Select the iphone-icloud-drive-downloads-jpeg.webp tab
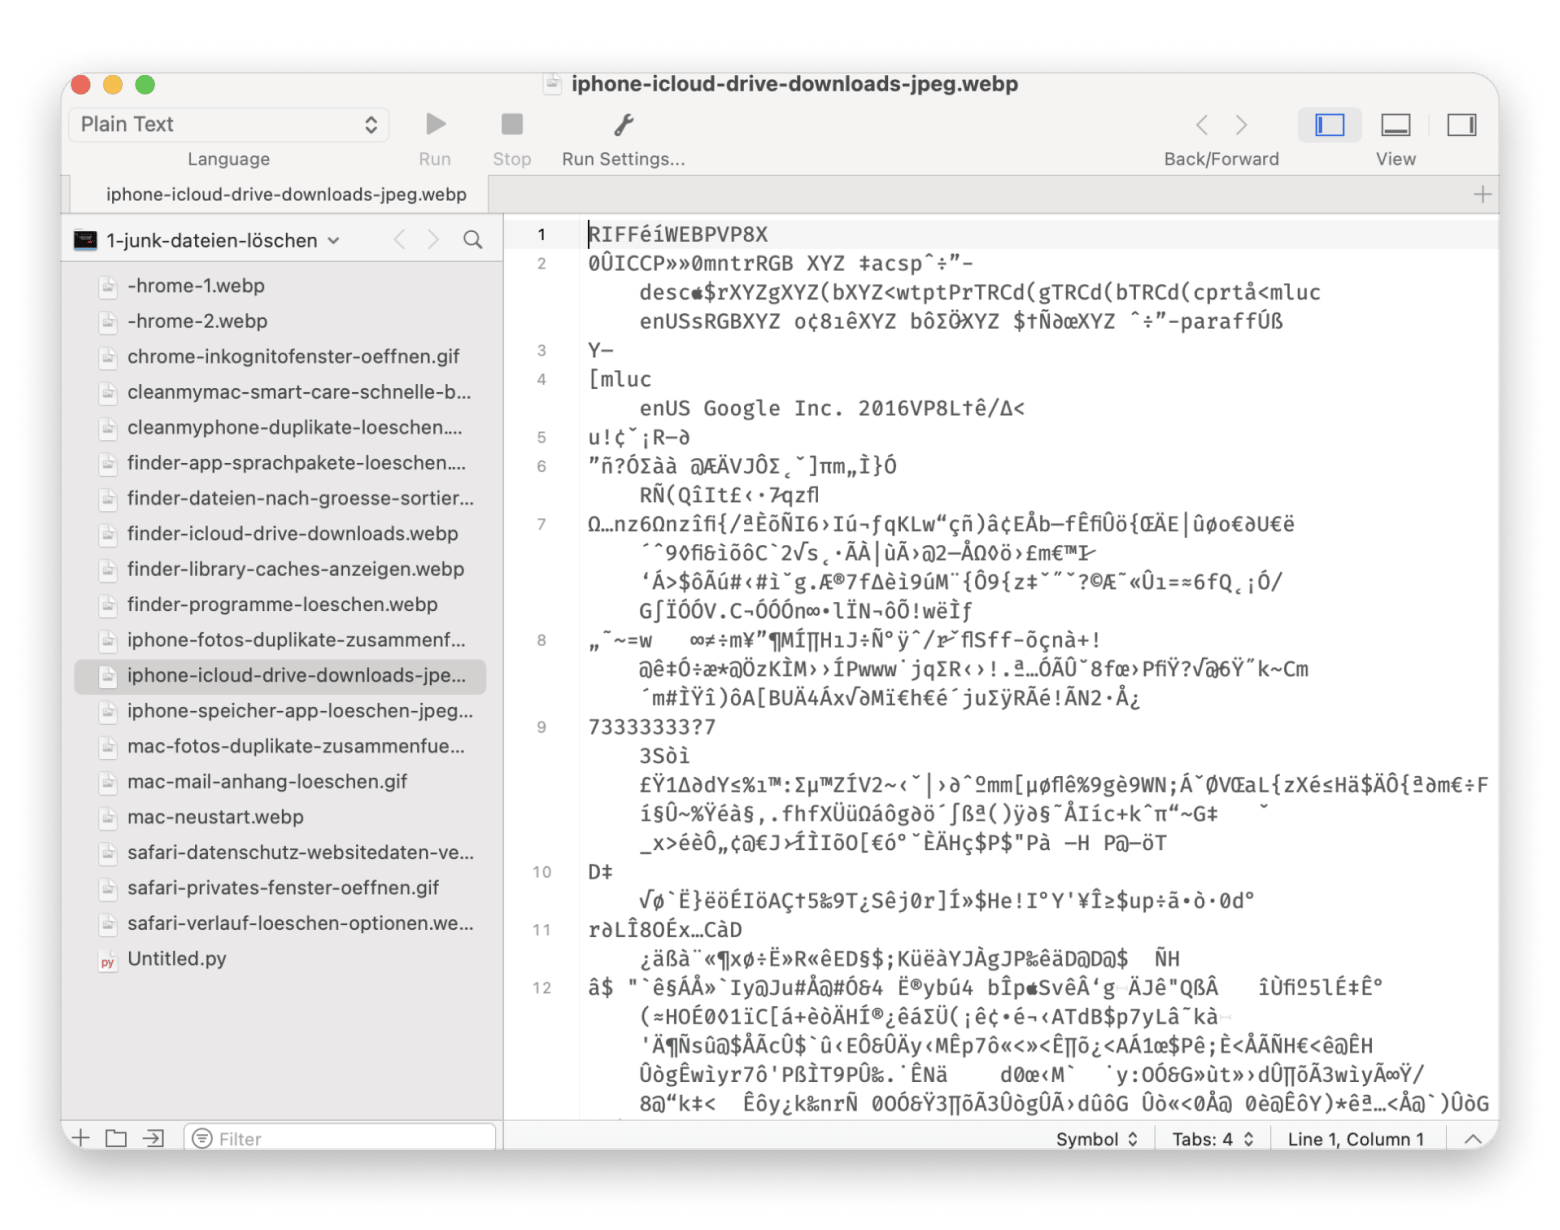 [286, 194]
